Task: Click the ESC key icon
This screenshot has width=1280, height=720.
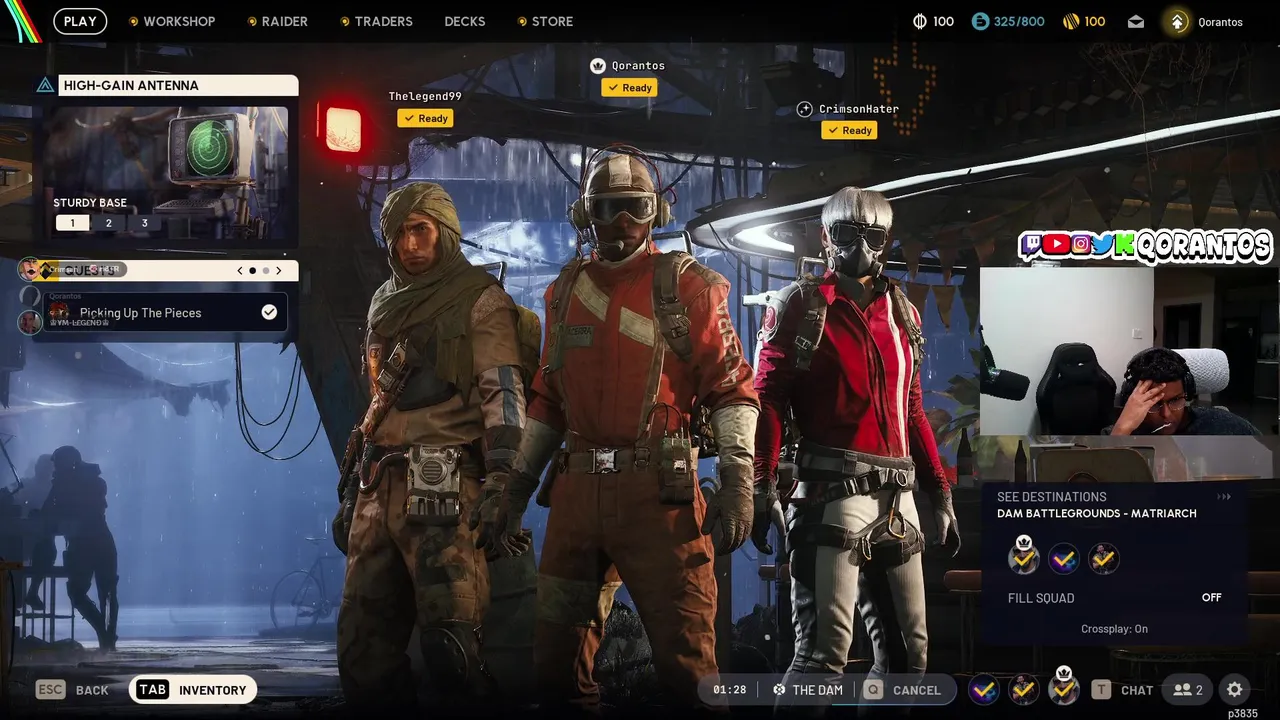Action: (x=51, y=690)
